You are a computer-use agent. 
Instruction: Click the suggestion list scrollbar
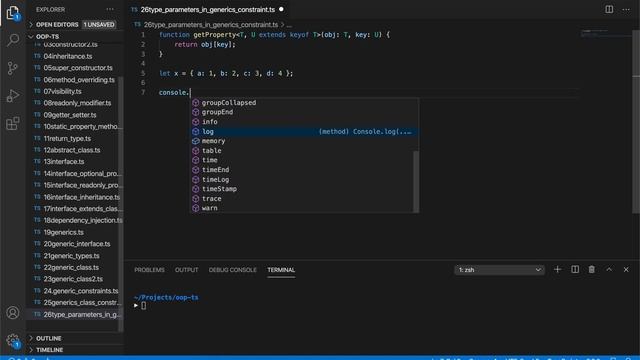point(416,182)
